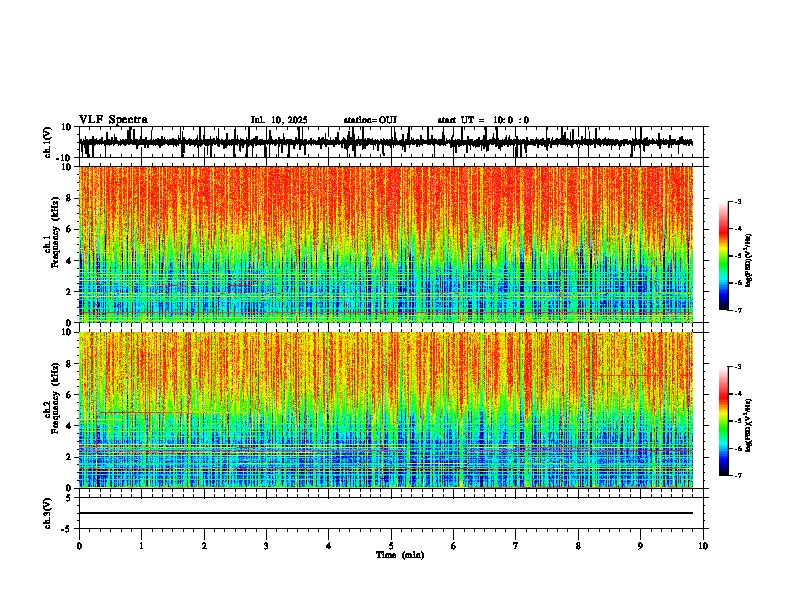This screenshot has width=792, height=612.
Task: Click the "6" kHz tick on ch.2 spectrogram axis
Action: (70, 394)
